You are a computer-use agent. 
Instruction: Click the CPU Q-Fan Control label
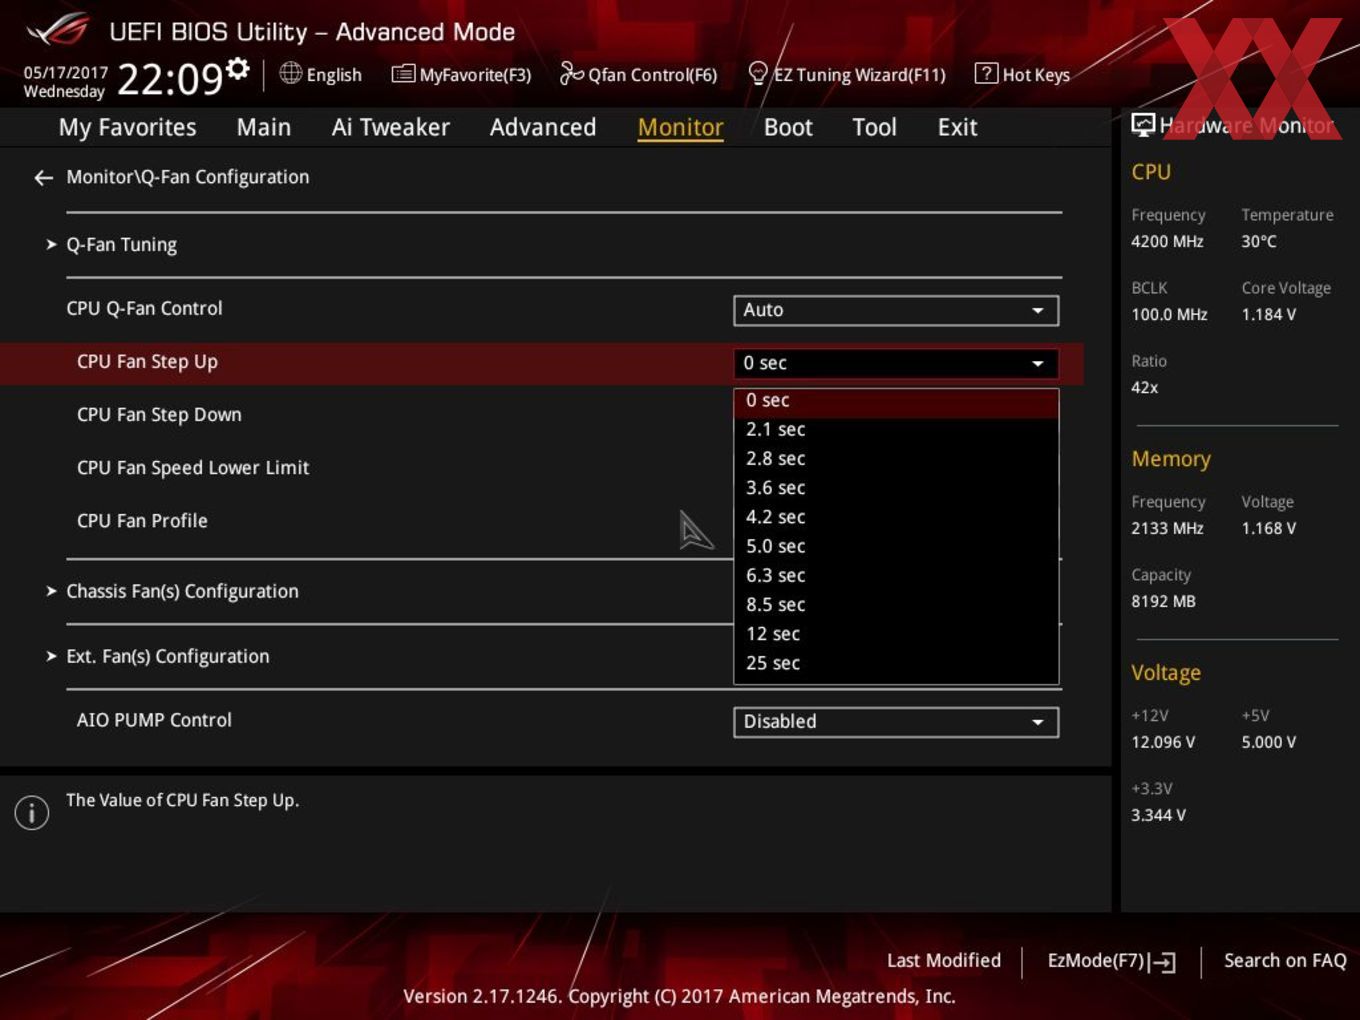coord(144,309)
